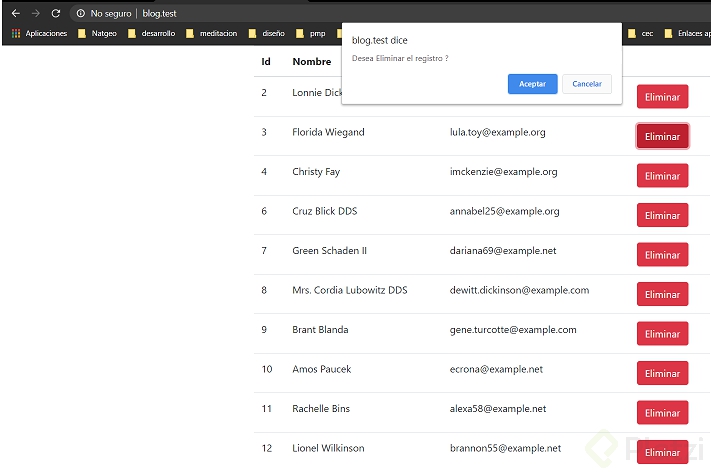Open the meditacion bookmark folder
Screen dimensions: 711x473
(211, 33)
